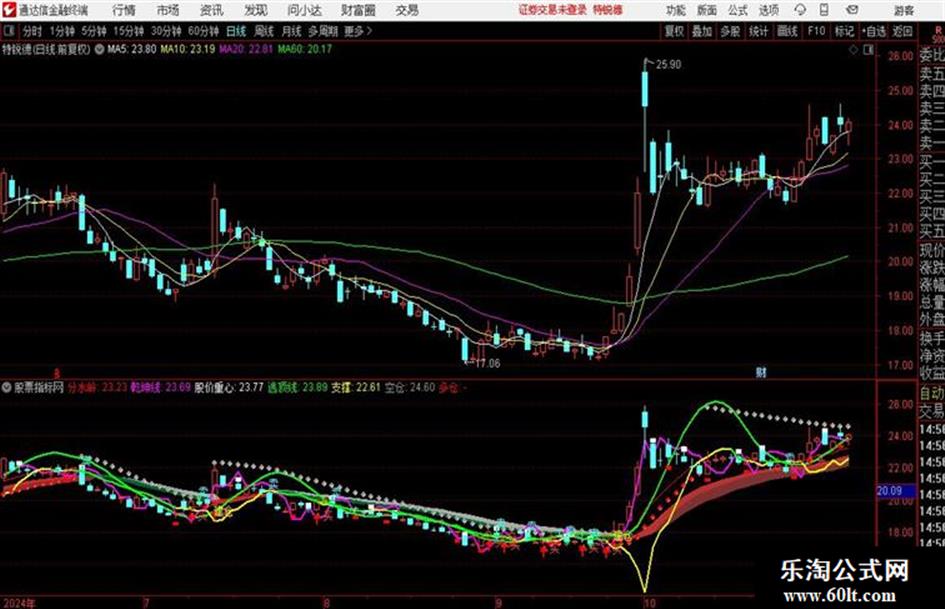Click the customer service headset icon
Image resolution: width=945 pixels, height=609 pixels.
tap(800, 10)
